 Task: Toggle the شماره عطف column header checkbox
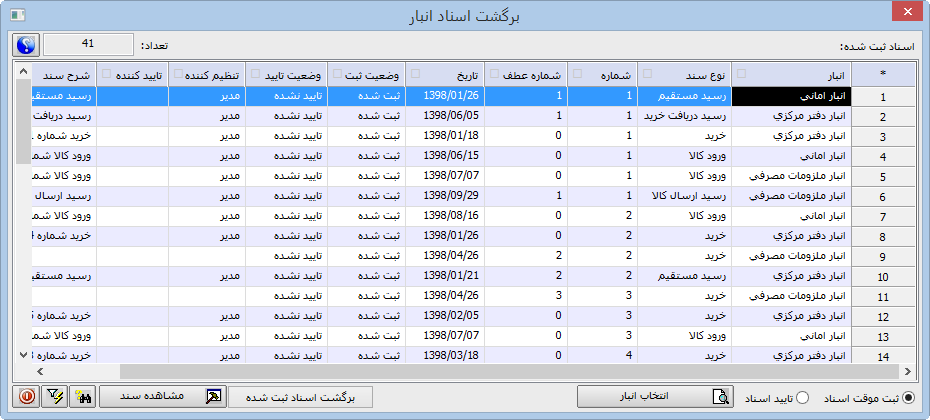[493, 74]
